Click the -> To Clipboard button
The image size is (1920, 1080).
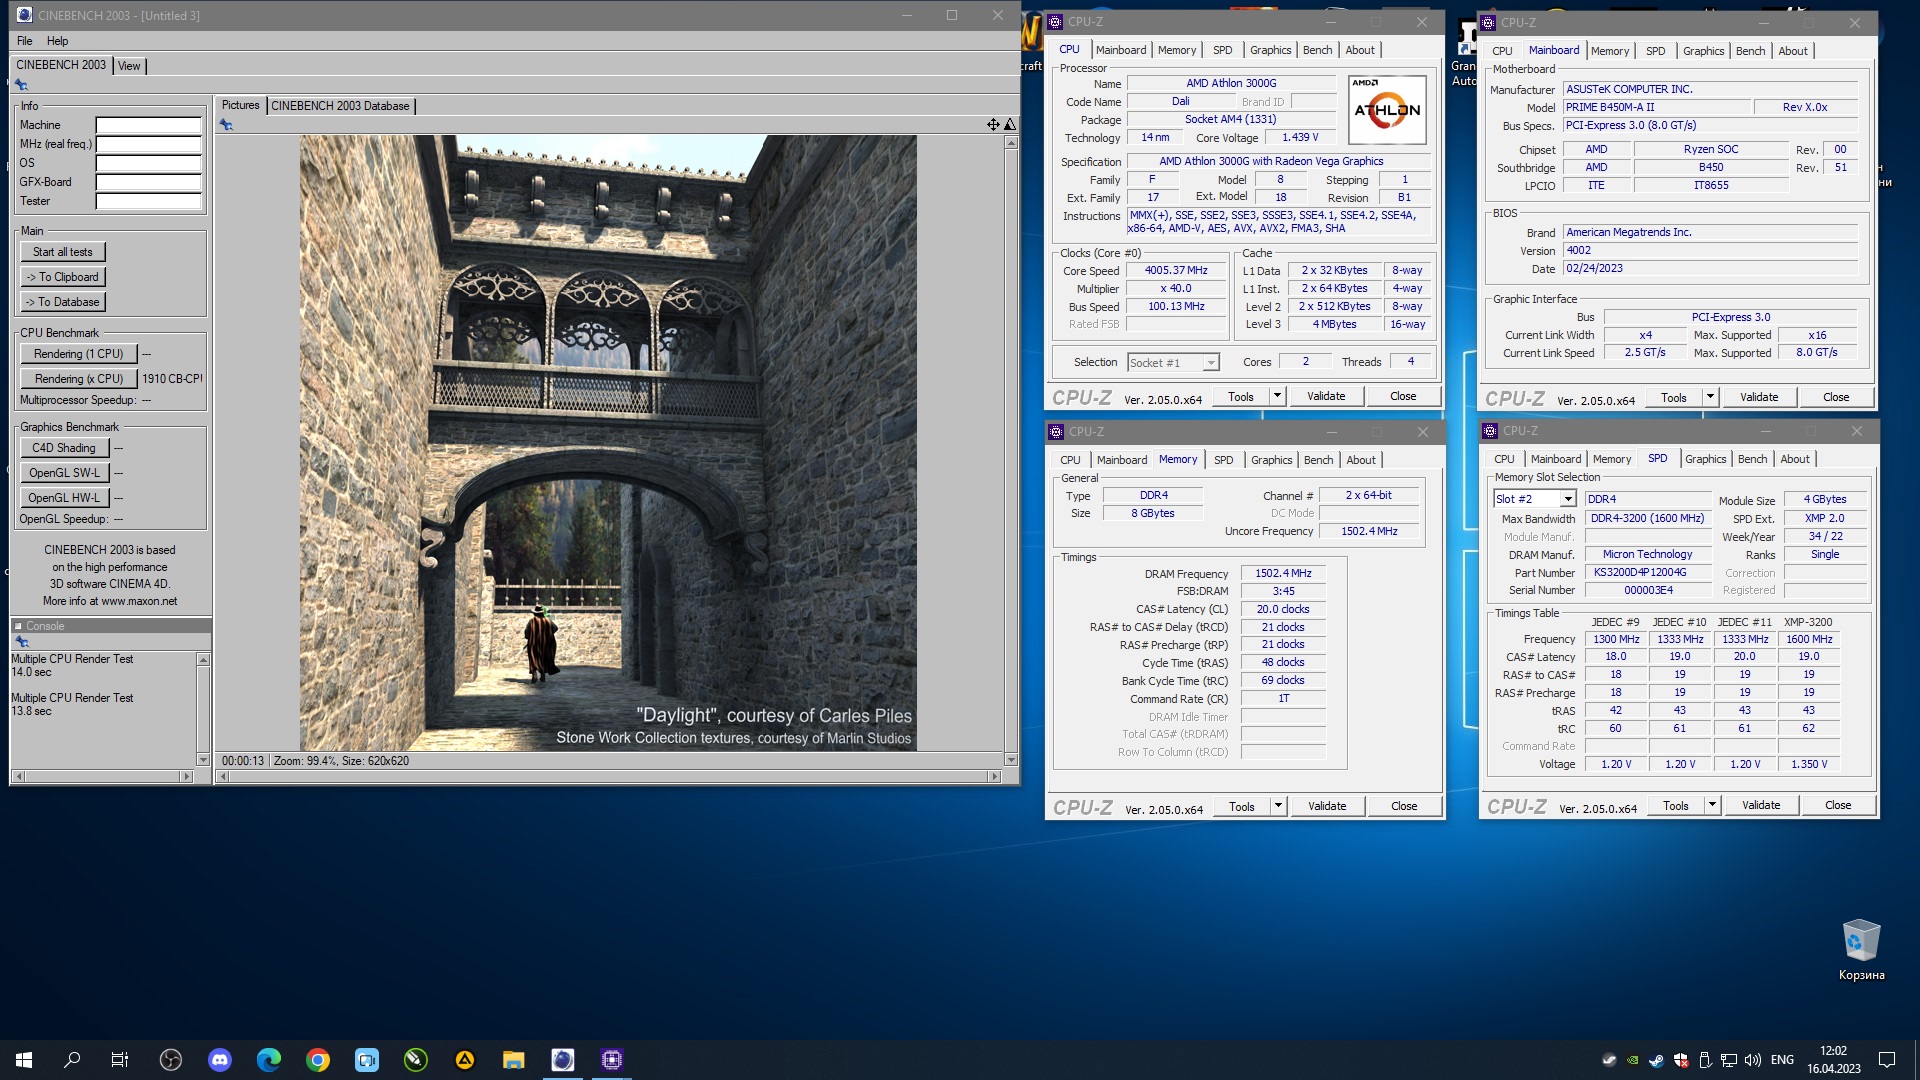[x=63, y=277]
